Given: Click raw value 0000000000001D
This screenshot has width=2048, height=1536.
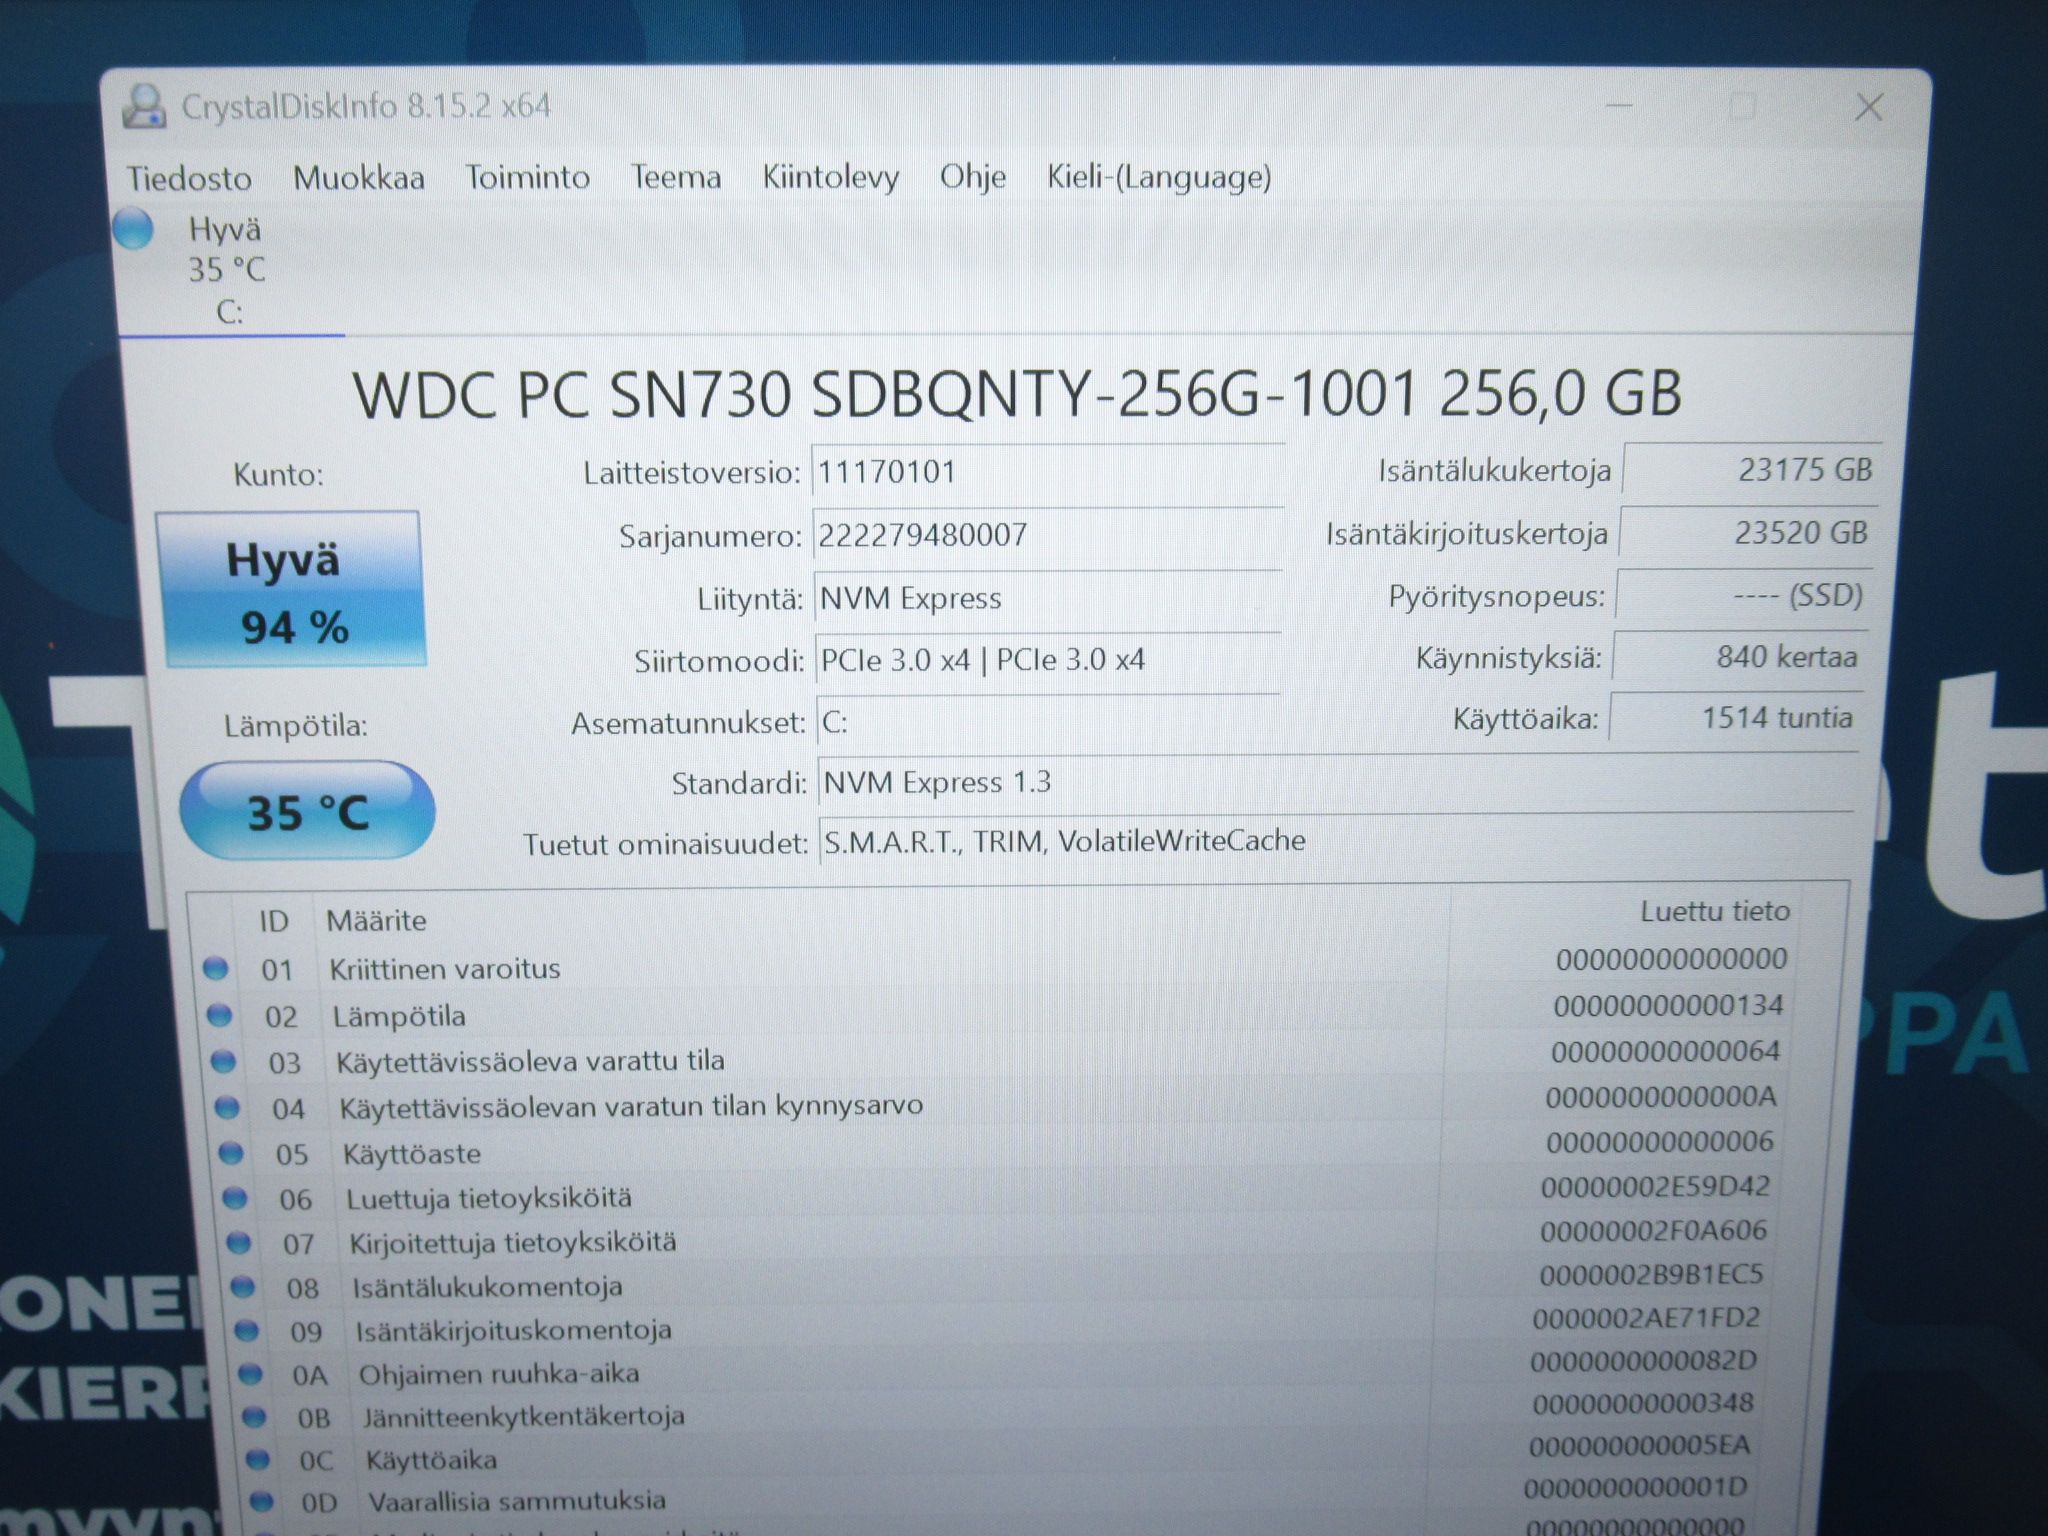Looking at the screenshot, I should pyautogui.click(x=1636, y=1487).
